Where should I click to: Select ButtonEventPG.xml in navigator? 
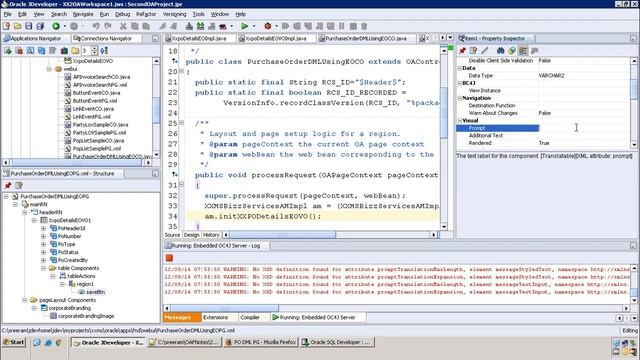pos(95,100)
